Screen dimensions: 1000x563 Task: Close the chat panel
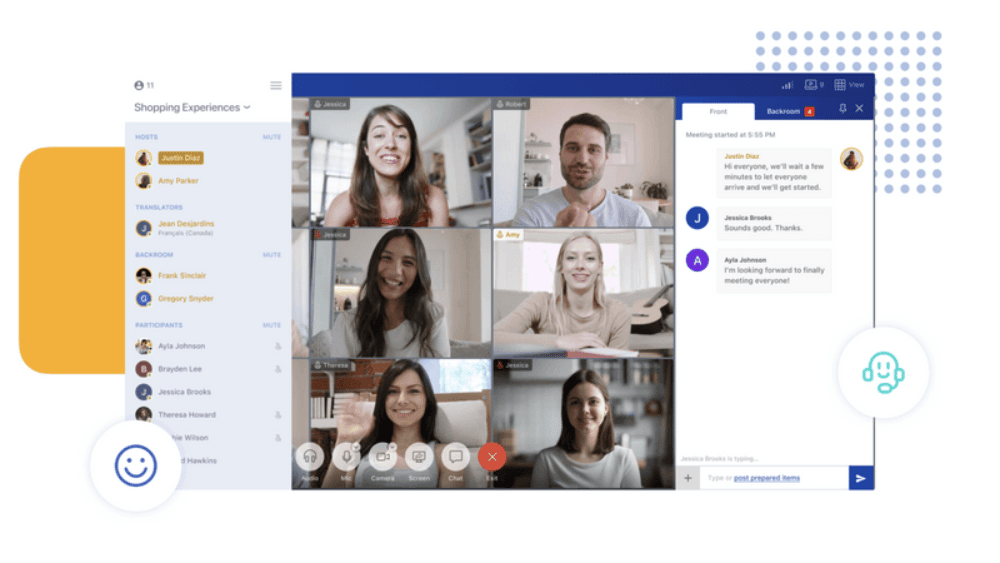click(x=860, y=108)
